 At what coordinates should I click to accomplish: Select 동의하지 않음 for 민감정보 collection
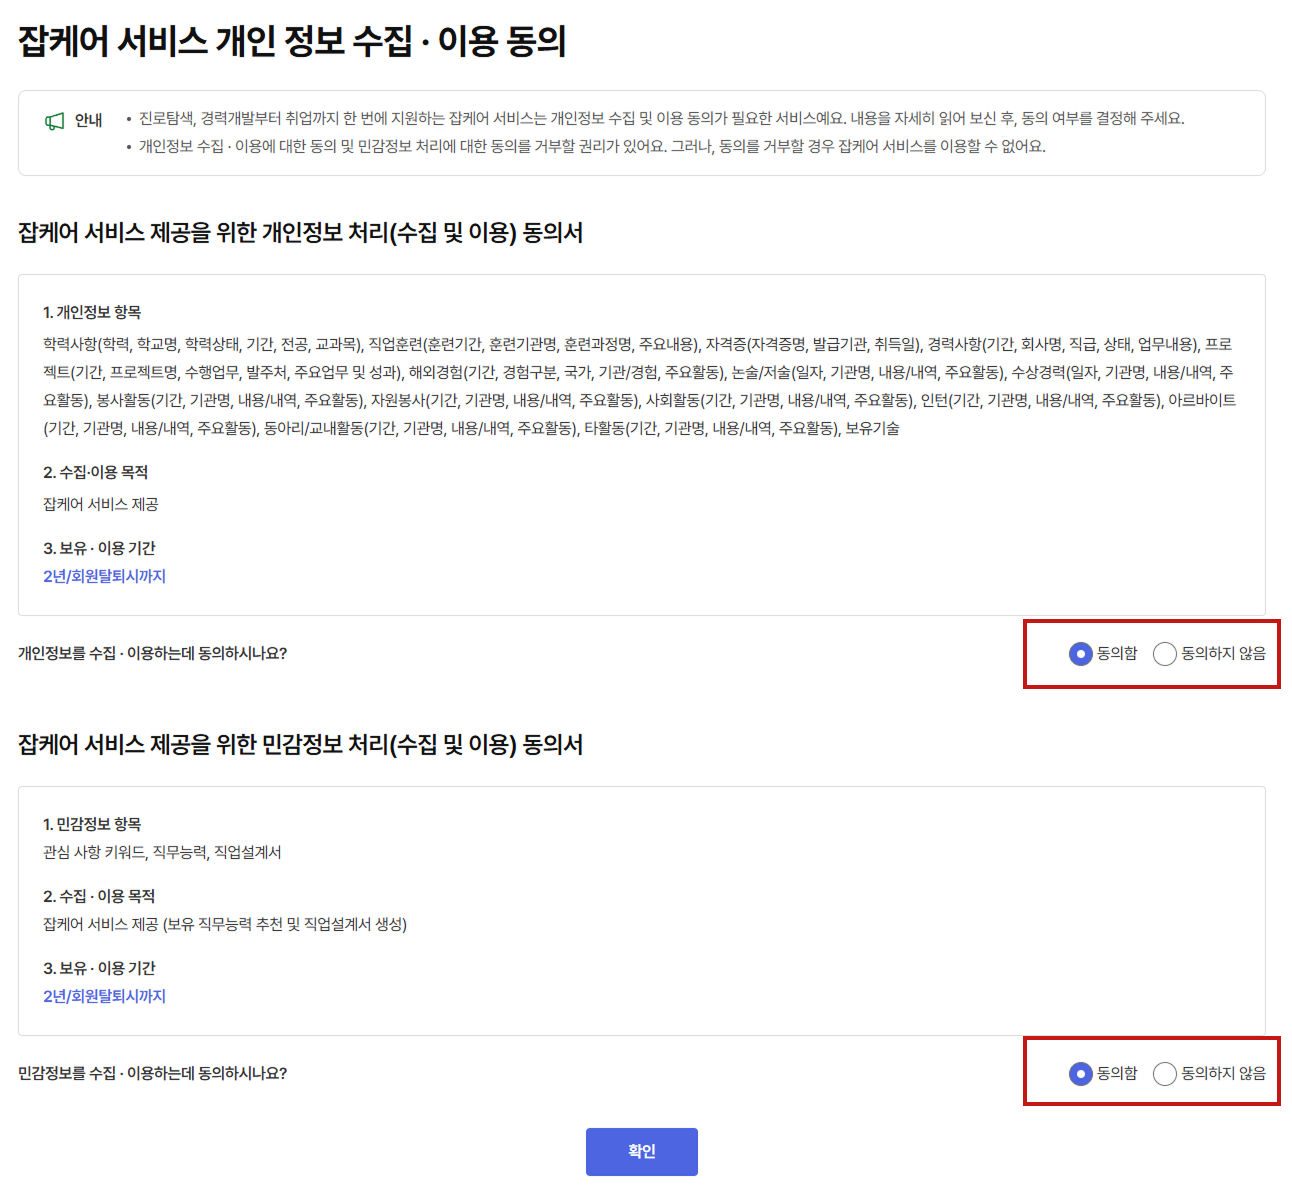pyautogui.click(x=1165, y=1074)
